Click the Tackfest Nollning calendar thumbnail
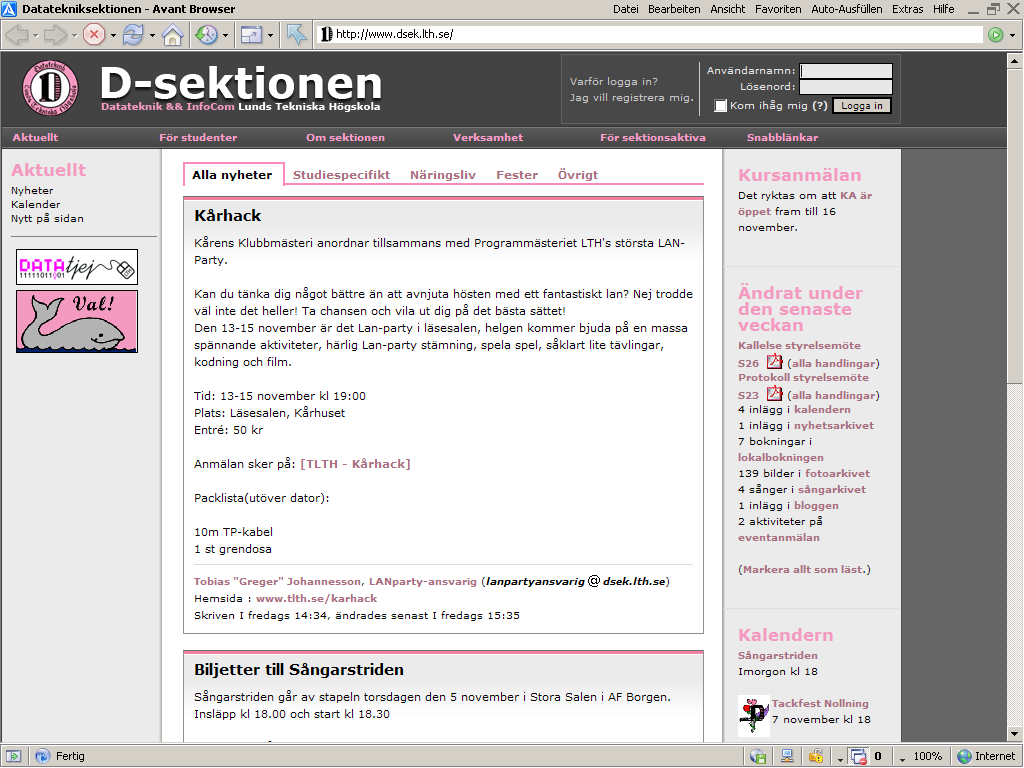The height and width of the screenshot is (768, 1024). pyautogui.click(x=754, y=716)
